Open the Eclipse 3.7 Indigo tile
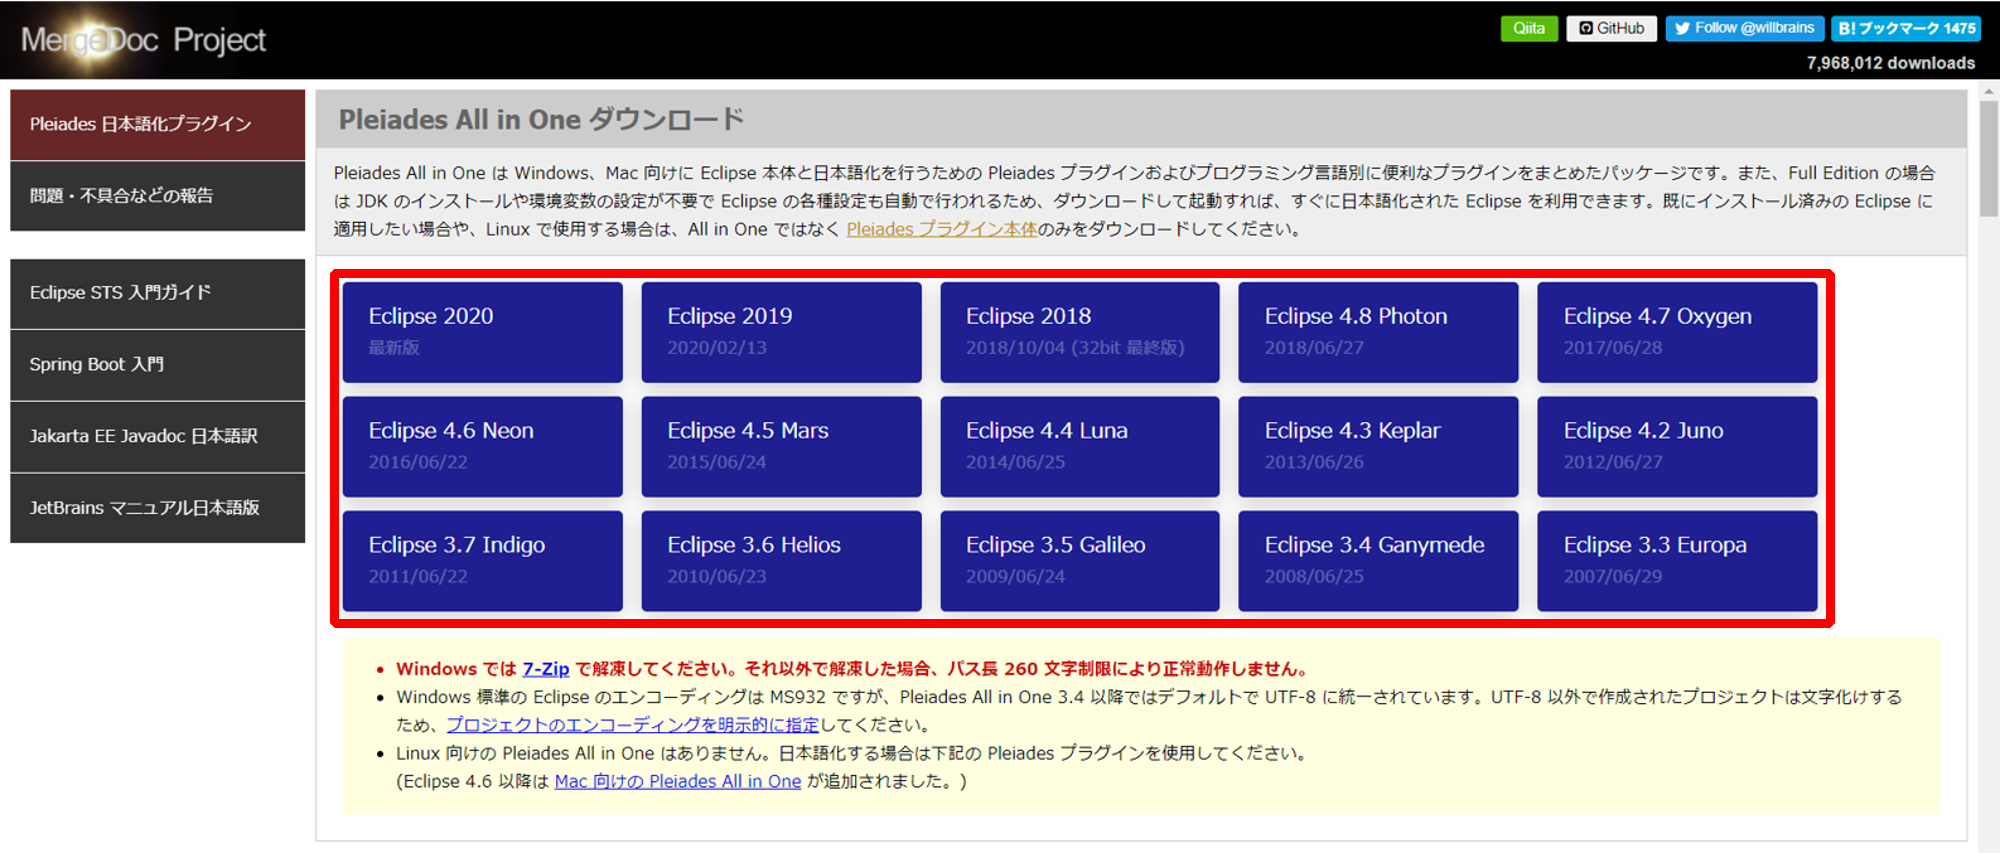The height and width of the screenshot is (853, 2000). tap(483, 561)
